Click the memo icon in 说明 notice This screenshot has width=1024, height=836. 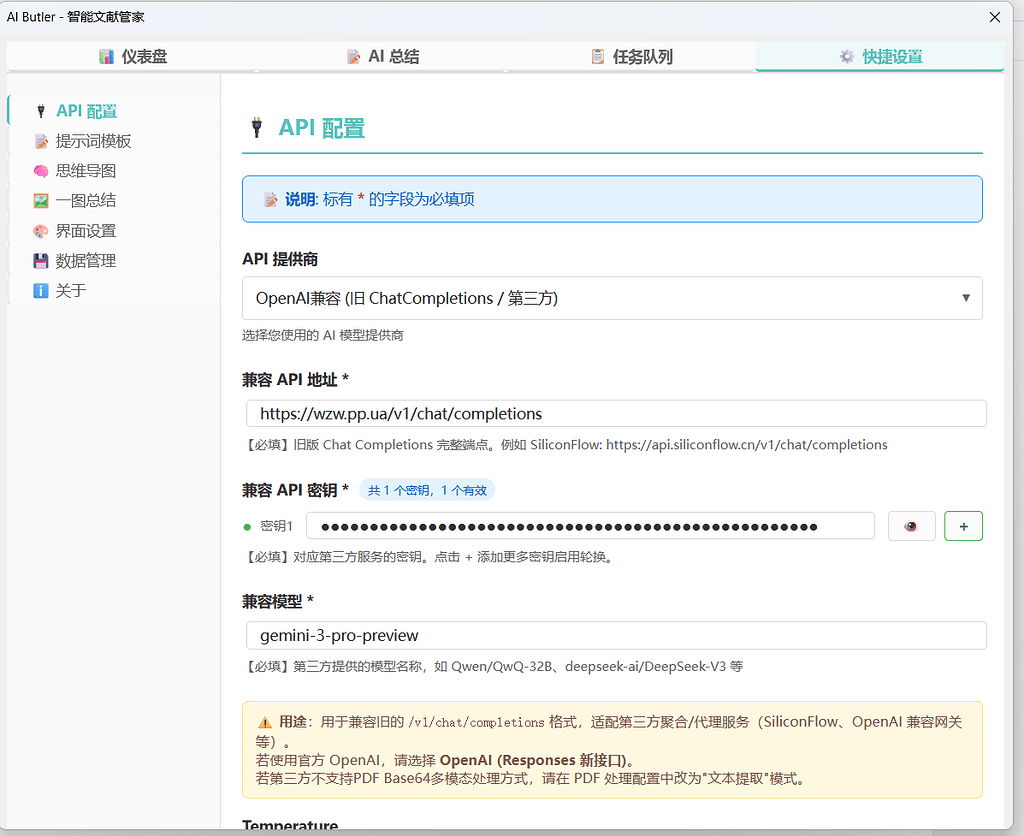click(x=270, y=200)
